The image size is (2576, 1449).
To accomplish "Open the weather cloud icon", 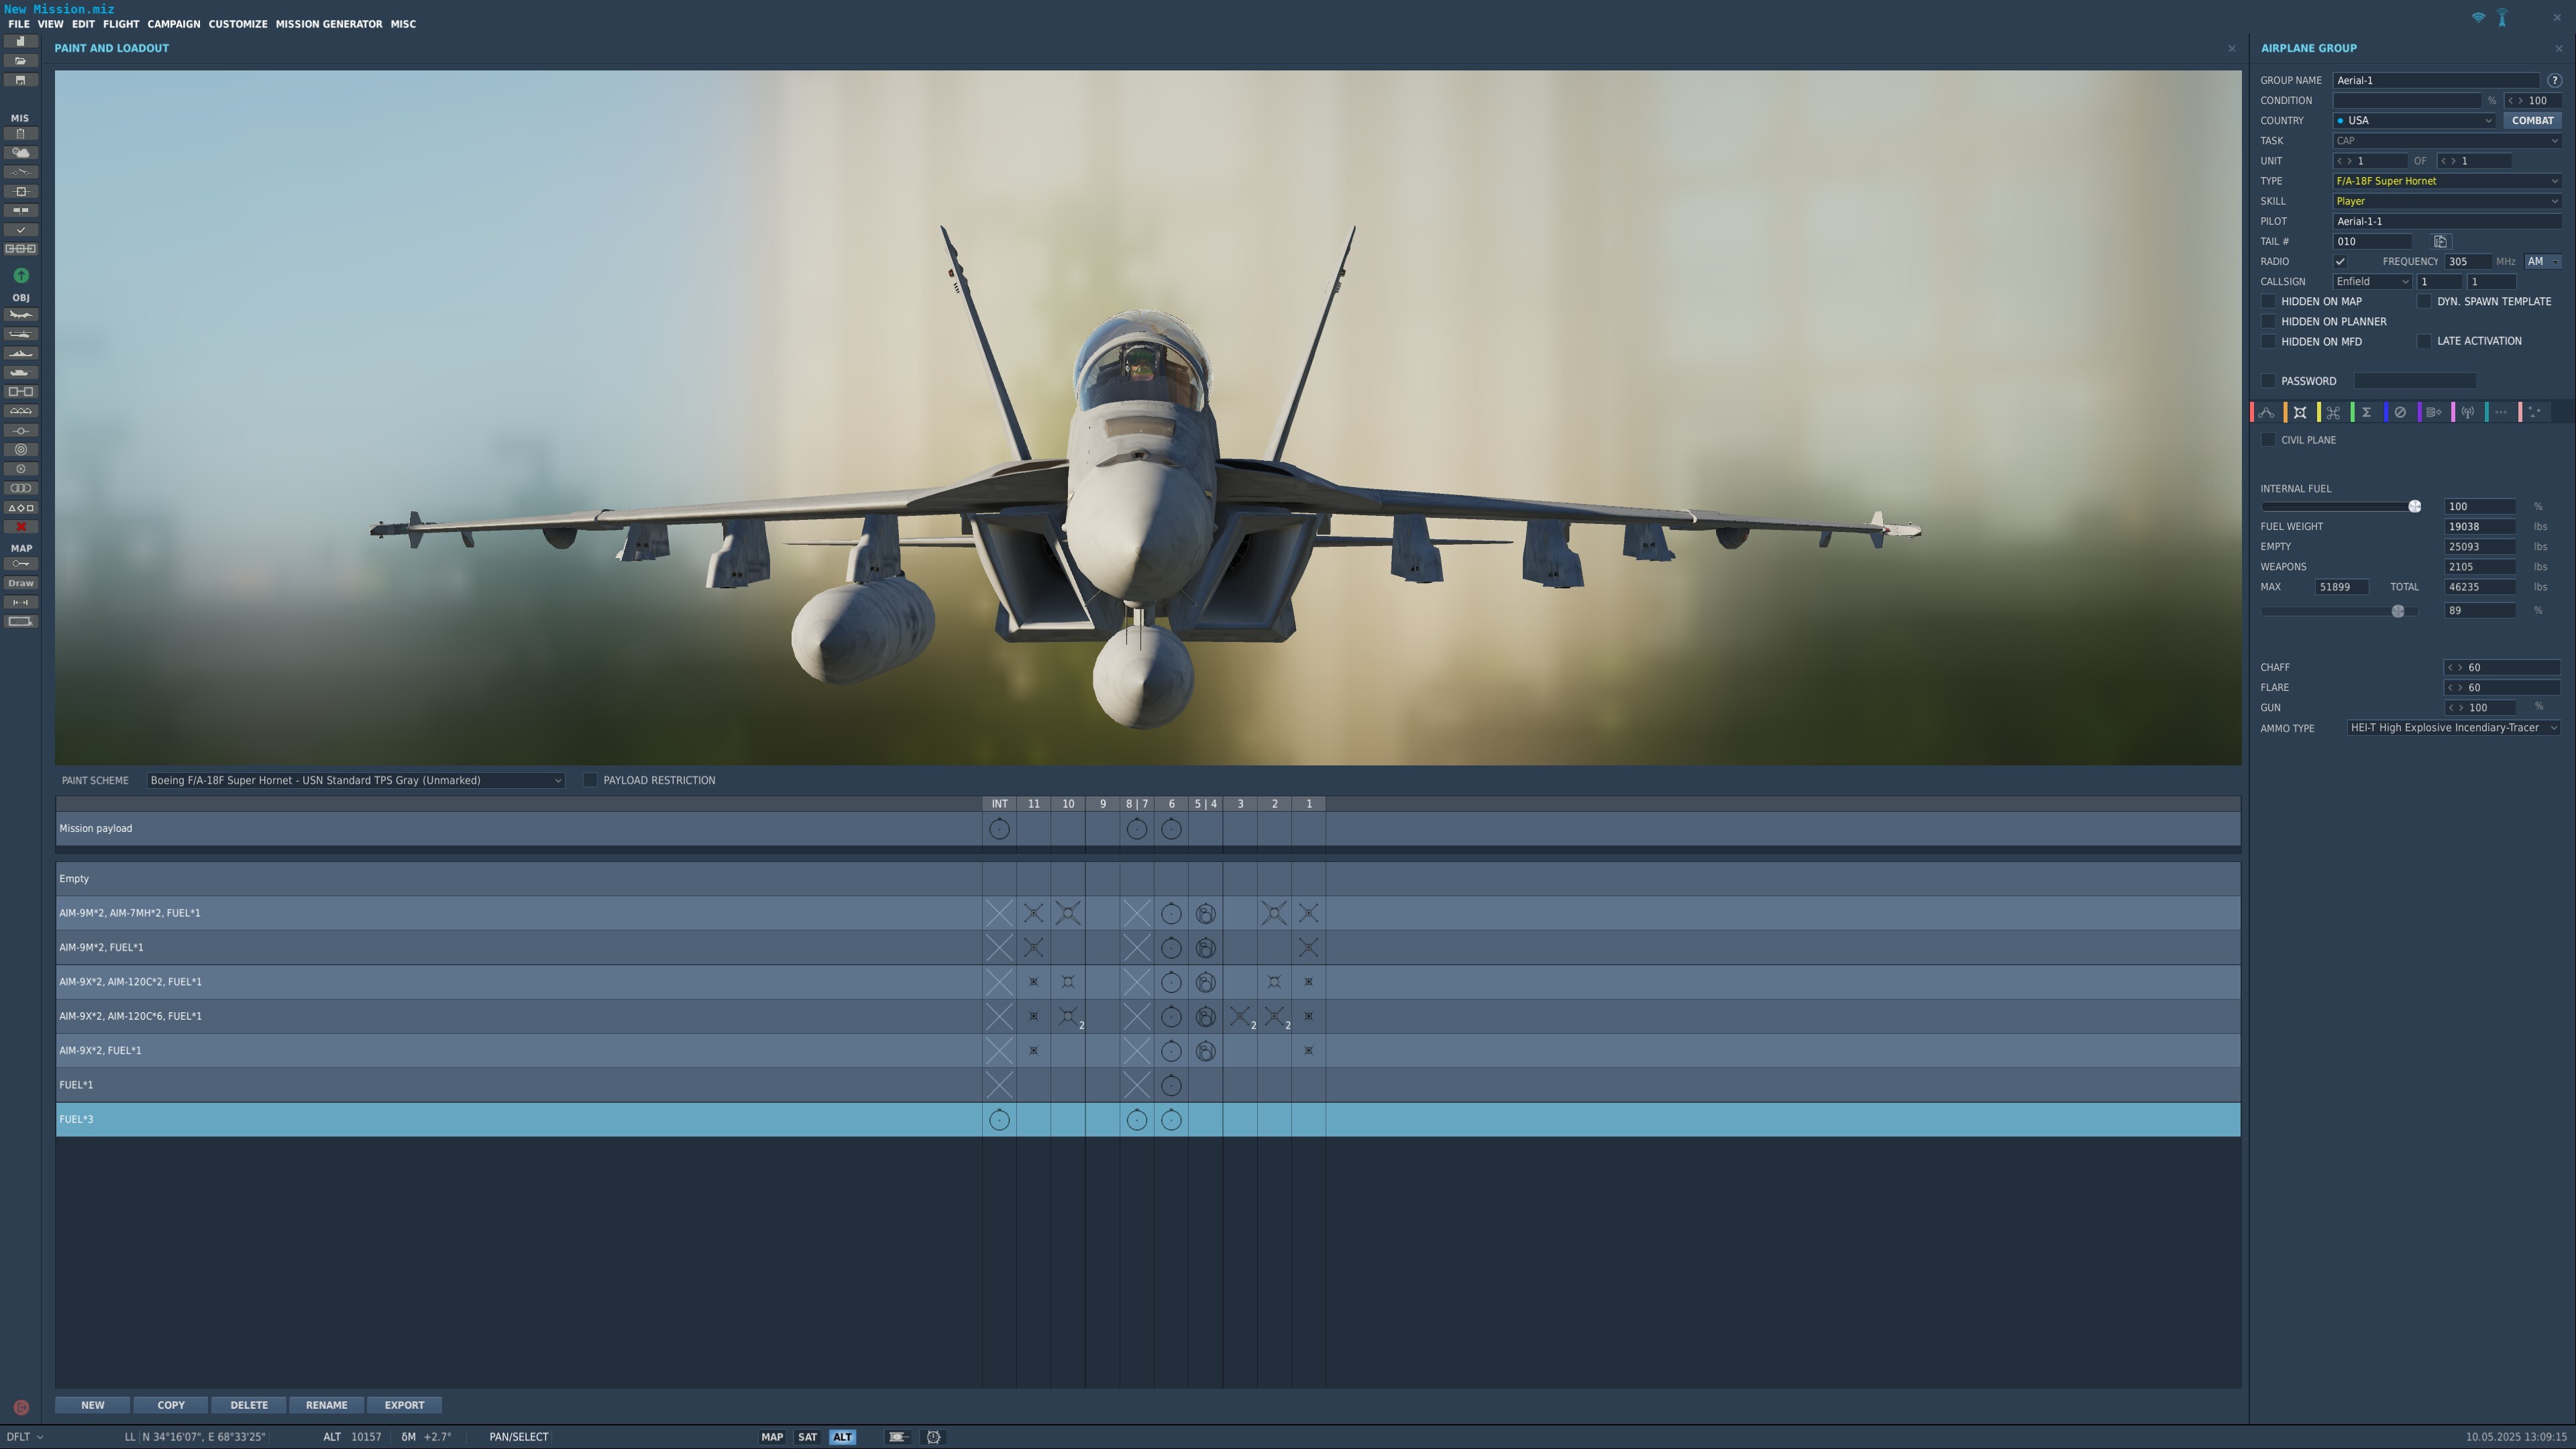I will click(20, 153).
